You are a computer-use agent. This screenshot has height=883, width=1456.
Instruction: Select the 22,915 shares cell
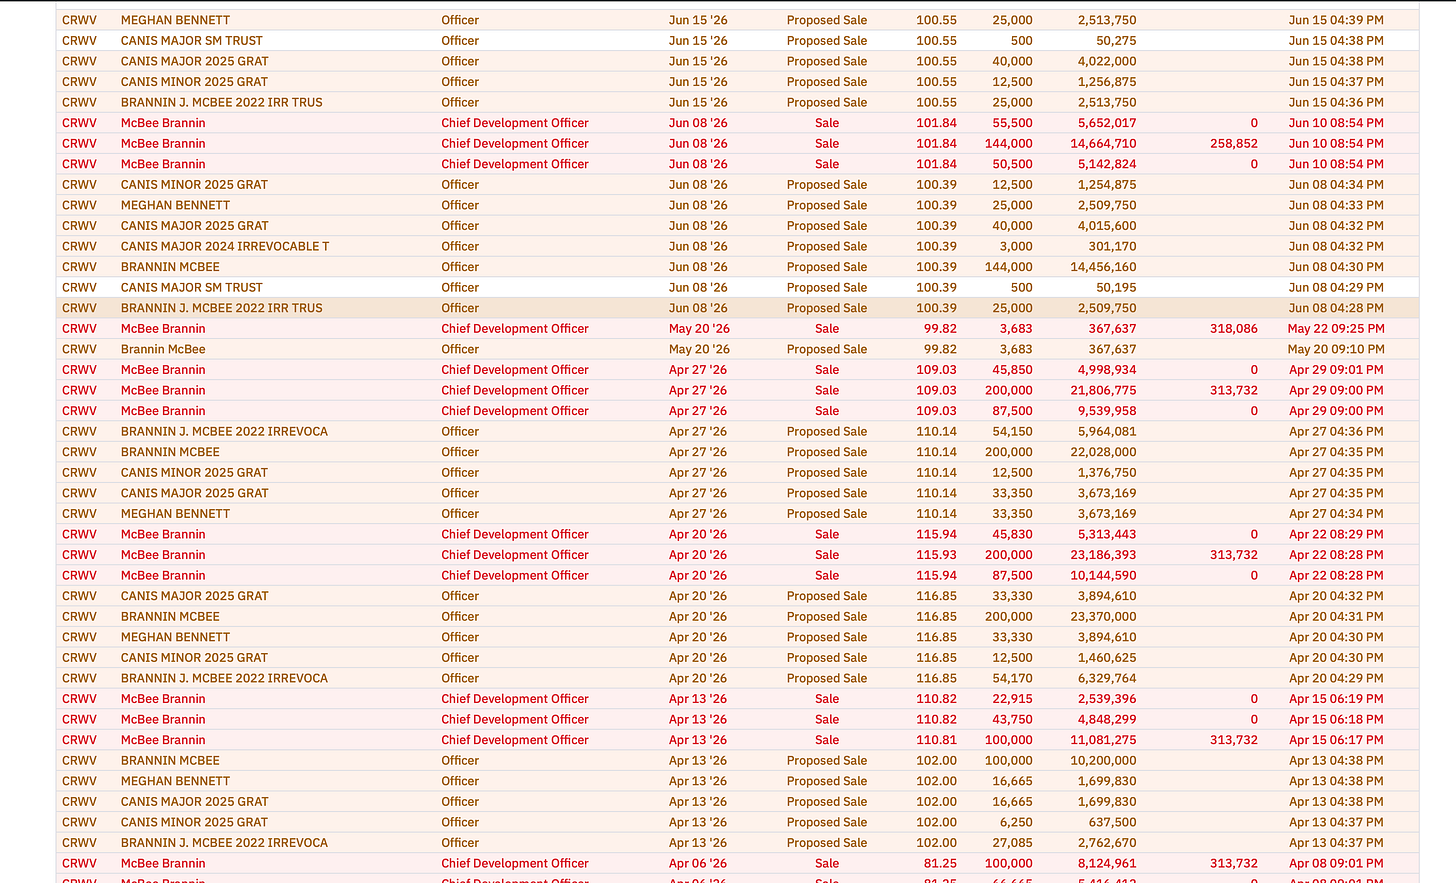point(1012,699)
